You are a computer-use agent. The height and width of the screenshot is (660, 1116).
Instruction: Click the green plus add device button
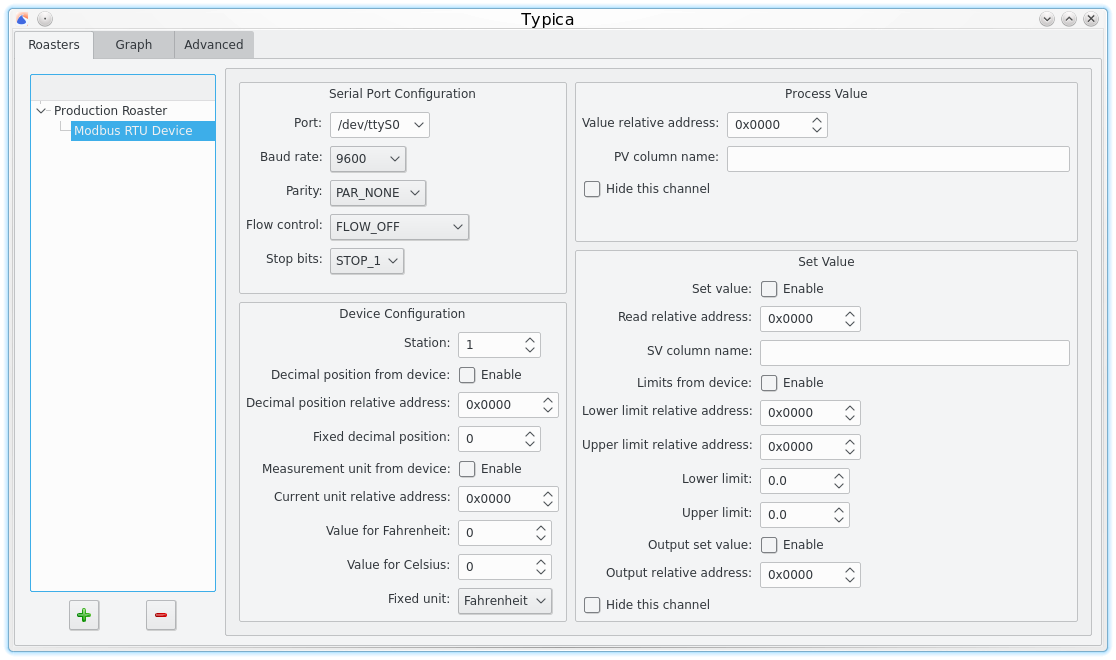click(x=84, y=615)
